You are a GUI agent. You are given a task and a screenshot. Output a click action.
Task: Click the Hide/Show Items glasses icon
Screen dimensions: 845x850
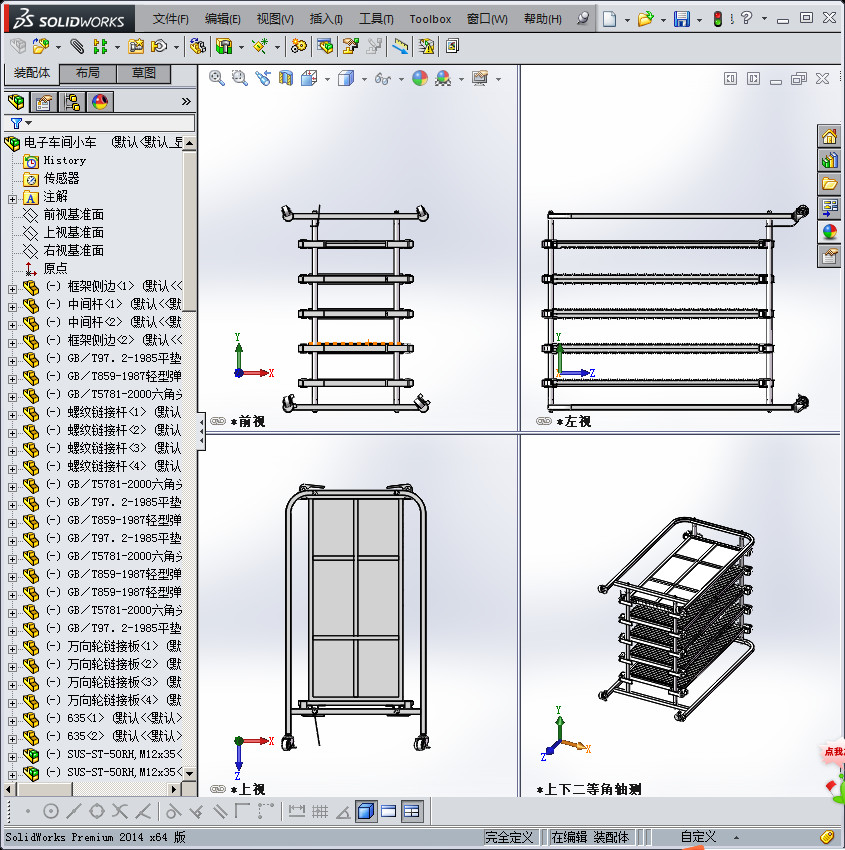click(383, 79)
